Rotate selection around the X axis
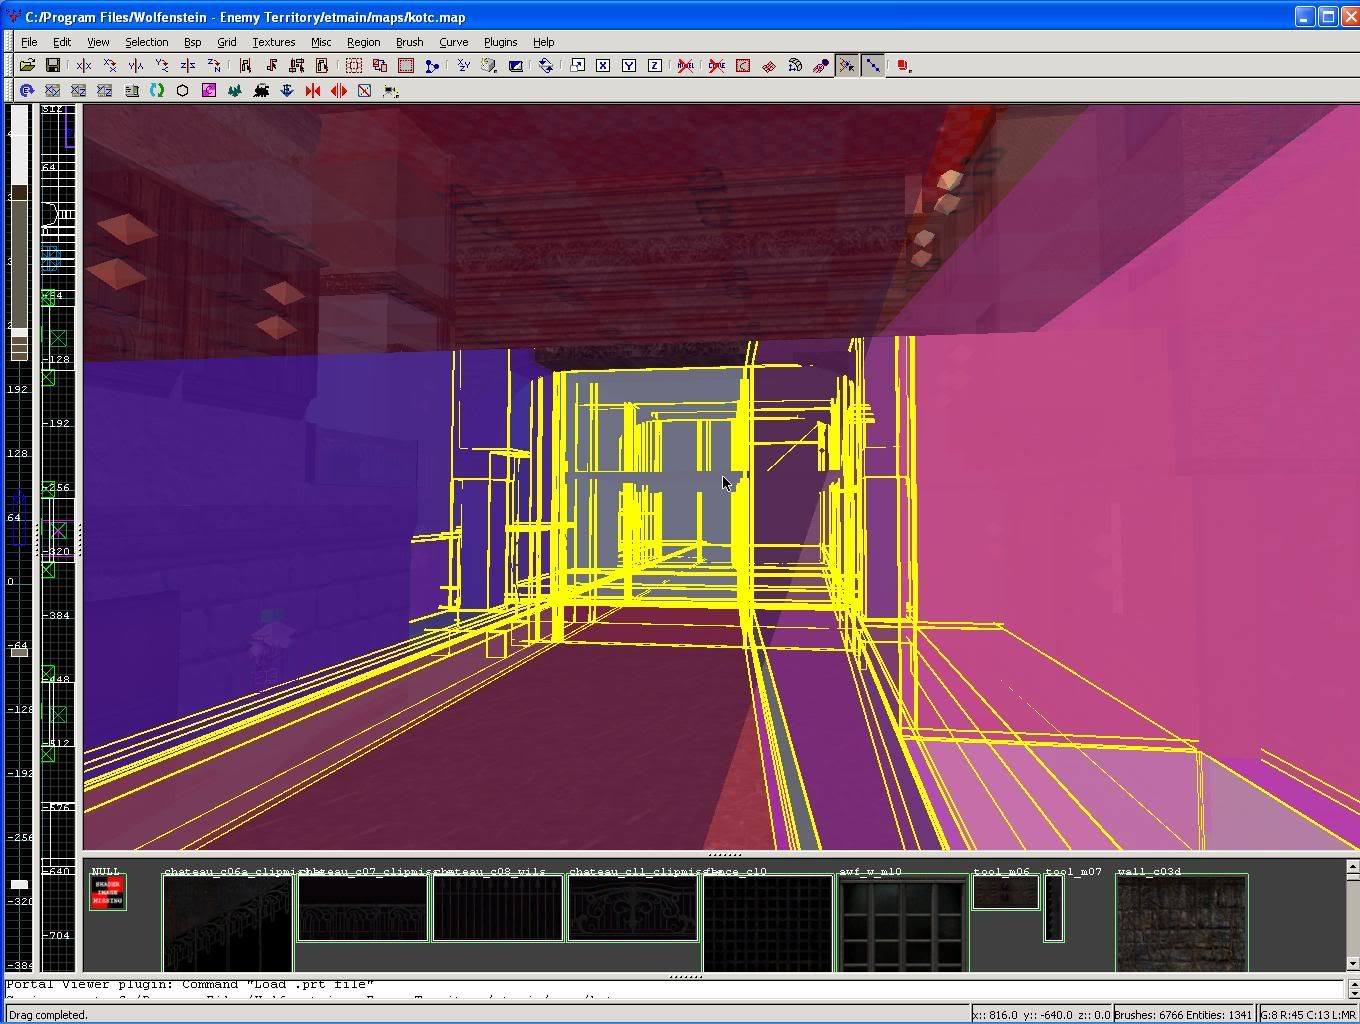 click(110, 65)
